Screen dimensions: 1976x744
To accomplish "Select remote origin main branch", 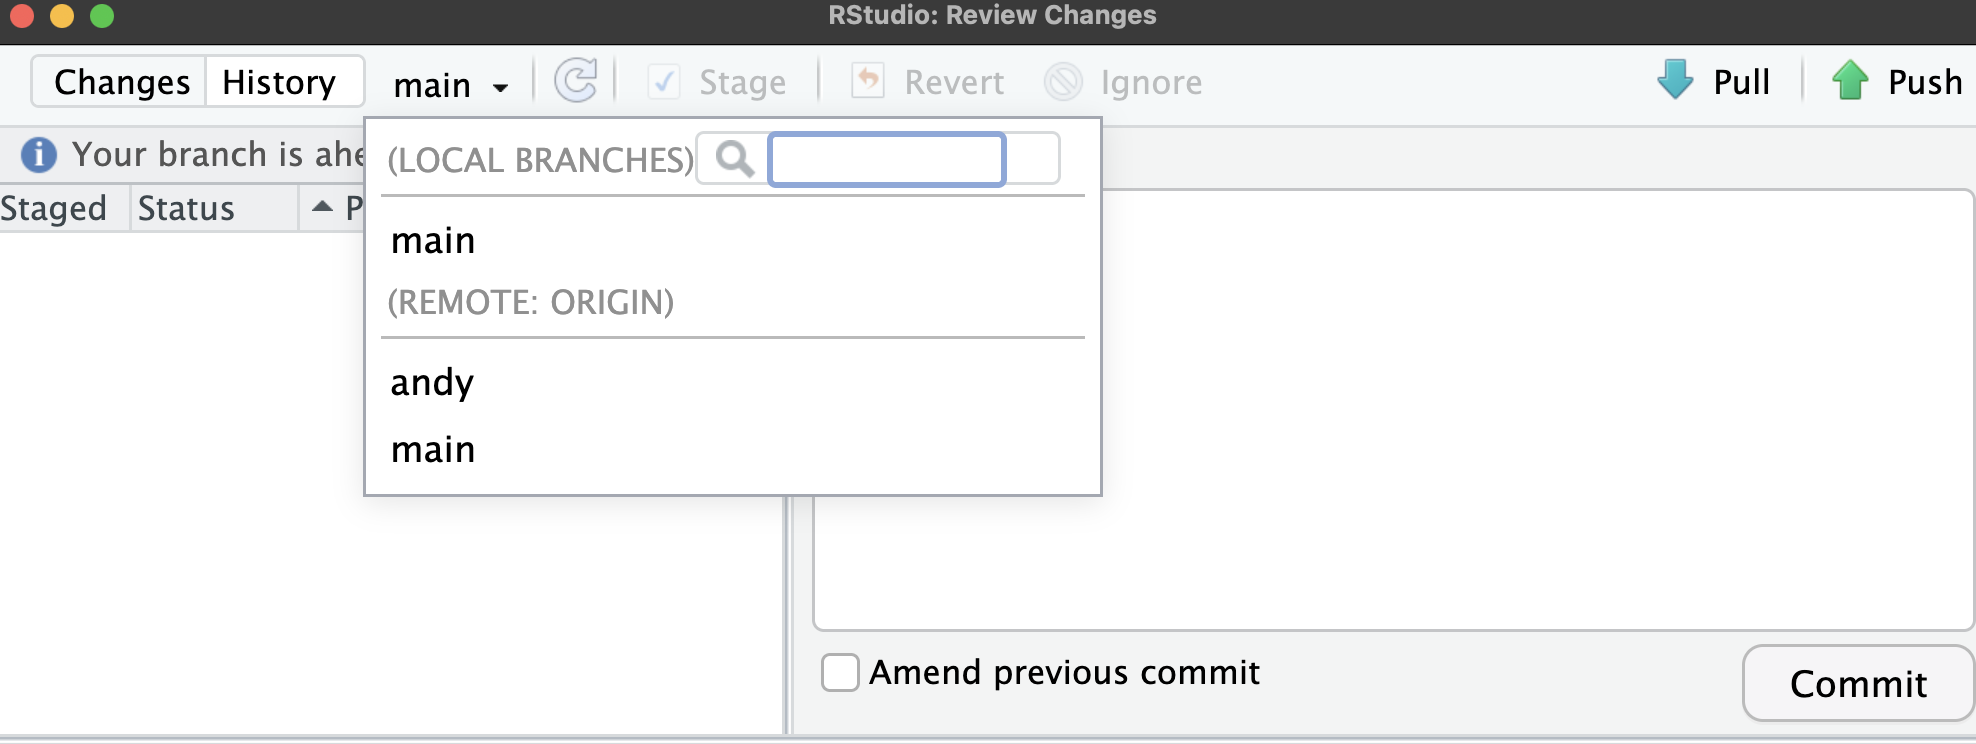I will [433, 450].
